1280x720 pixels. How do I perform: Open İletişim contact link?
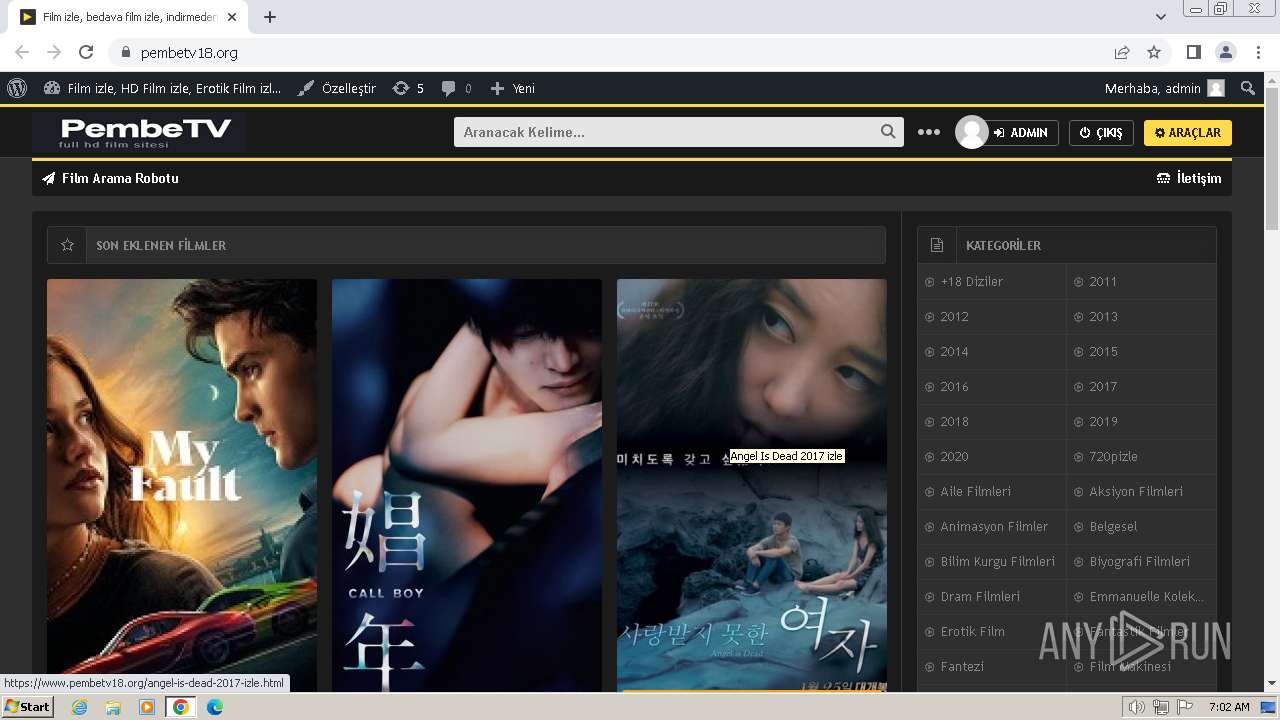(x=1189, y=178)
